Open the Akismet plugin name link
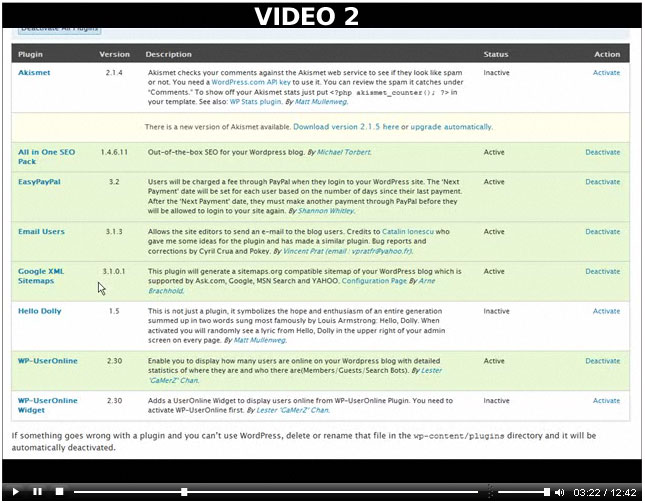645x503 pixels. click(34, 72)
